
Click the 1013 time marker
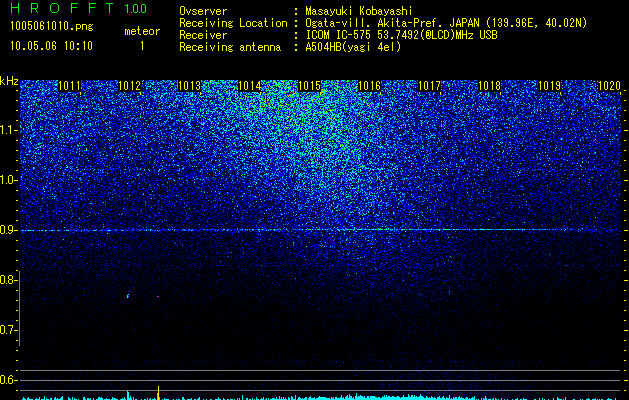coord(189,86)
